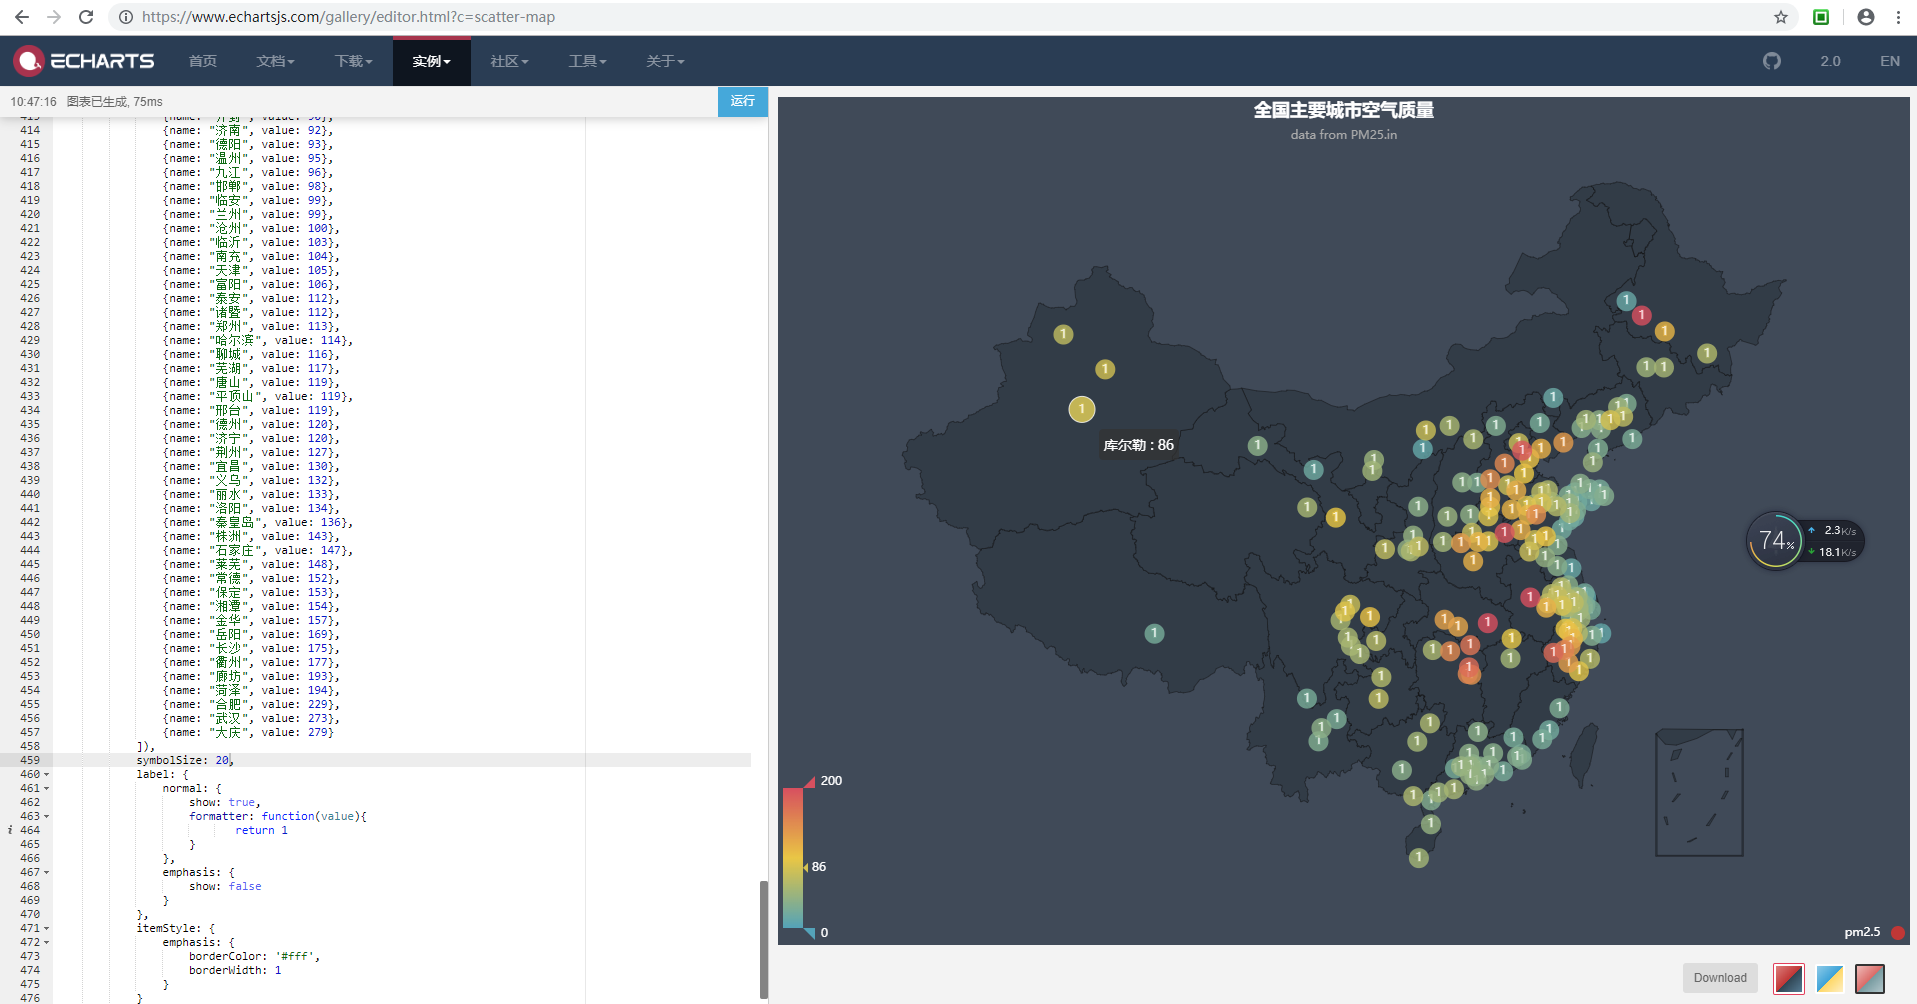Screen dimensions: 1917x1004
Task: Select the 实例 tab in navigation
Action: point(431,61)
